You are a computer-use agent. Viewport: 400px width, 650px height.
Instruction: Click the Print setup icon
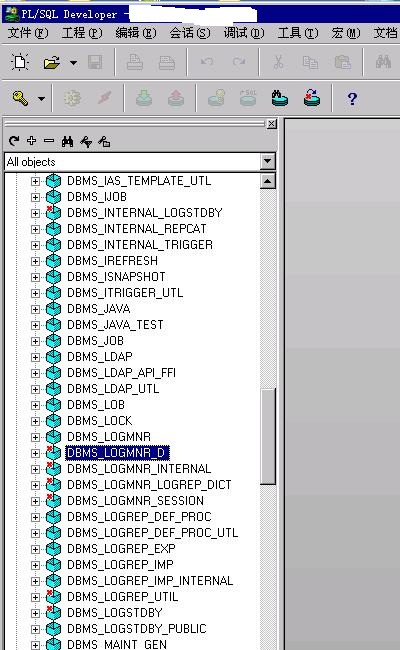point(167,63)
